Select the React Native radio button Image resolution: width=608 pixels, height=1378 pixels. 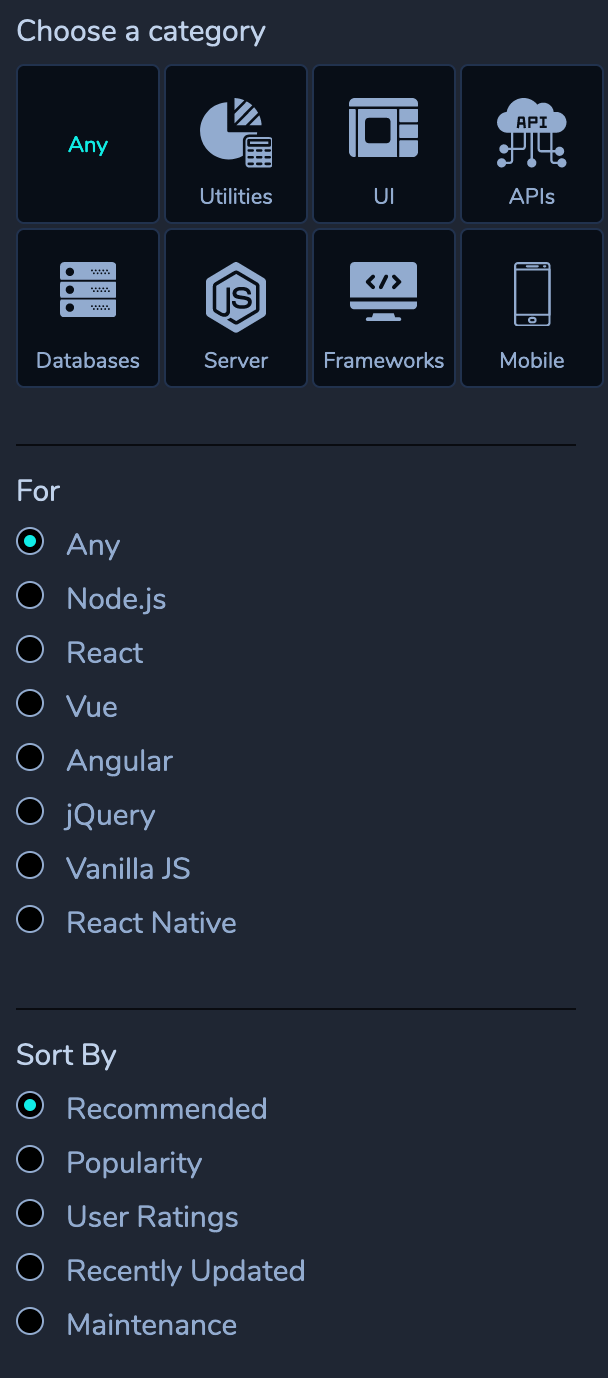(31, 920)
